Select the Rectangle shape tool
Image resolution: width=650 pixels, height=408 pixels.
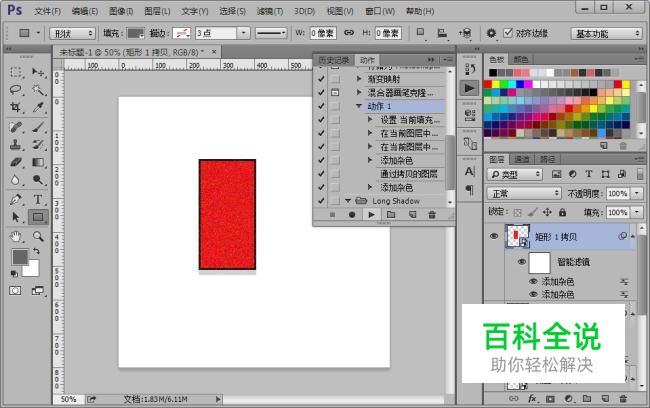[x=39, y=217]
